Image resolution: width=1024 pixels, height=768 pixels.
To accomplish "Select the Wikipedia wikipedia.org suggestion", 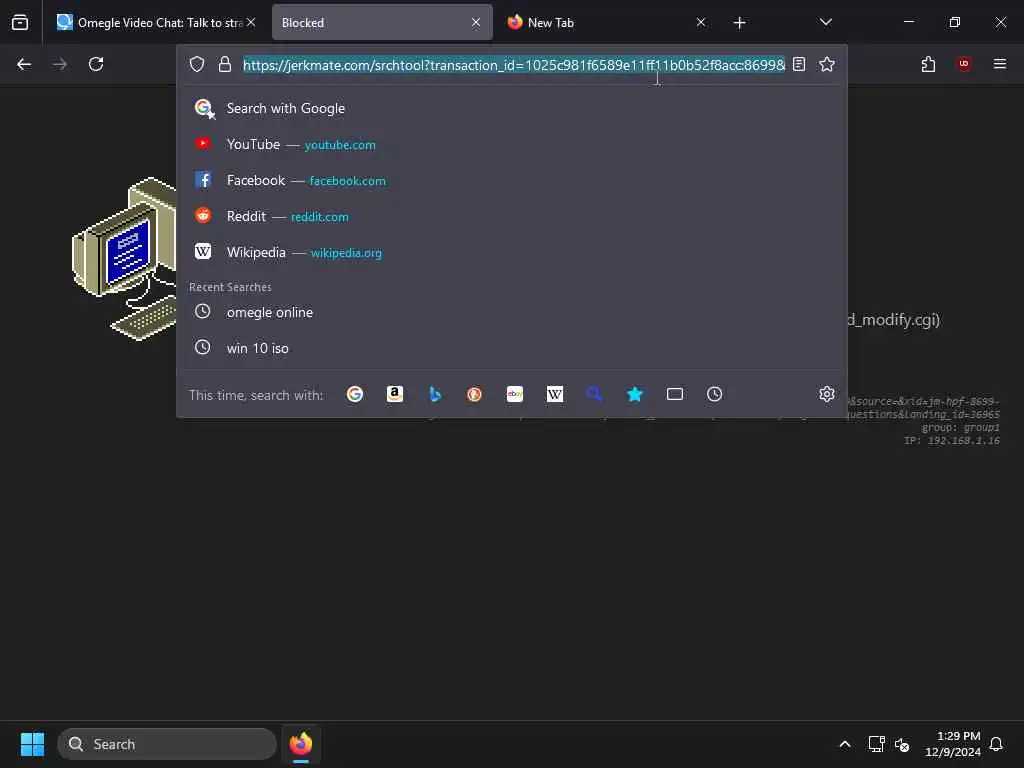I will click(x=512, y=252).
